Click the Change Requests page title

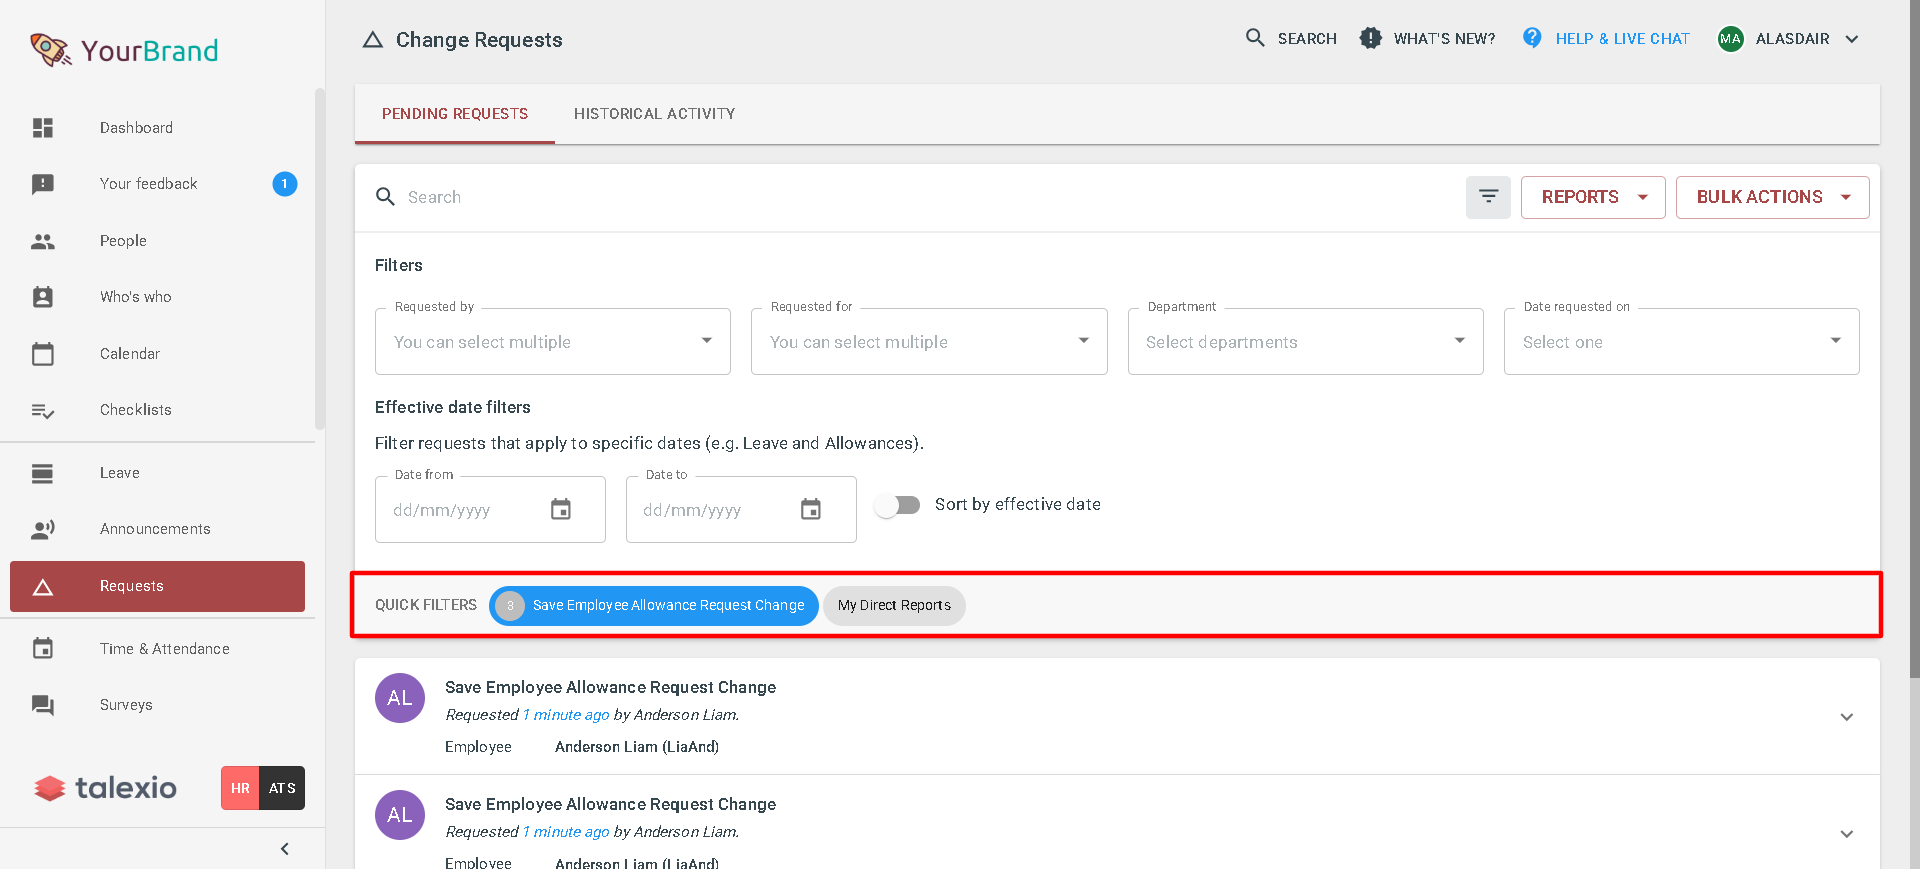click(479, 40)
